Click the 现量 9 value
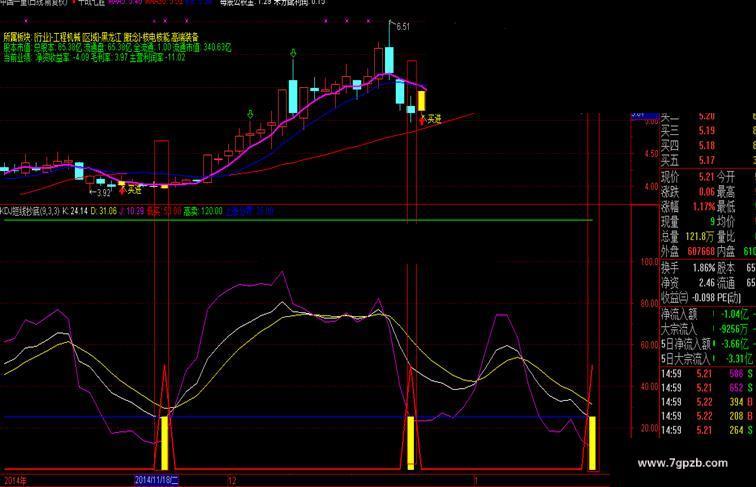 [x=712, y=222]
